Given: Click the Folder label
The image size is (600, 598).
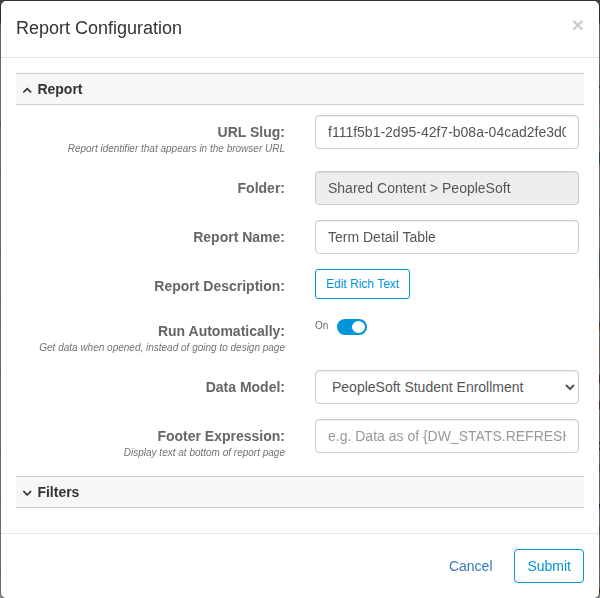Looking at the screenshot, I should pos(261,188).
